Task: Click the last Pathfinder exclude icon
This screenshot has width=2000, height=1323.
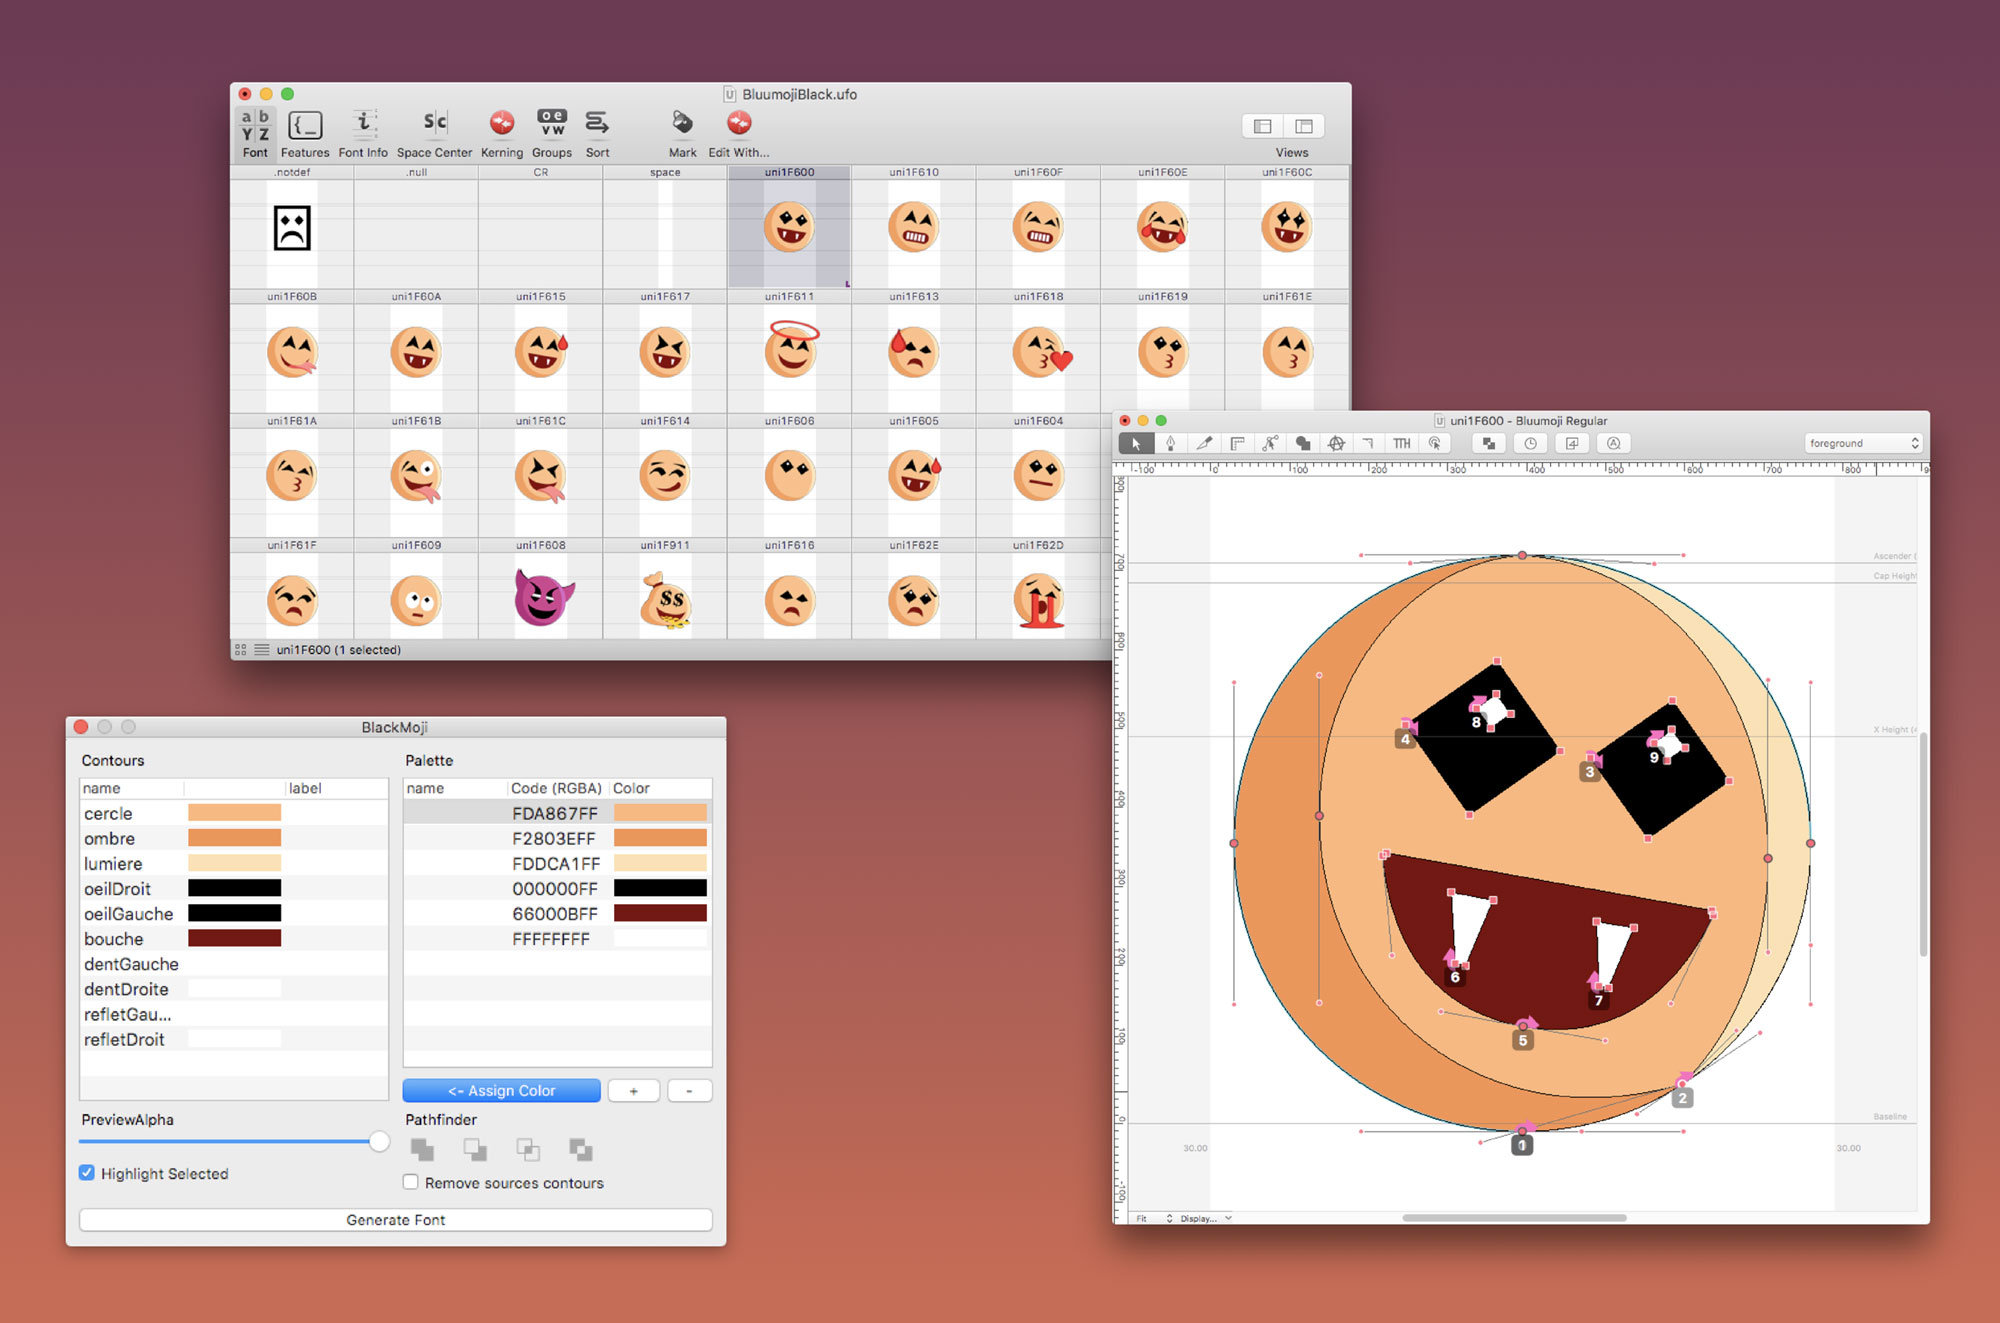Action: (x=581, y=1150)
